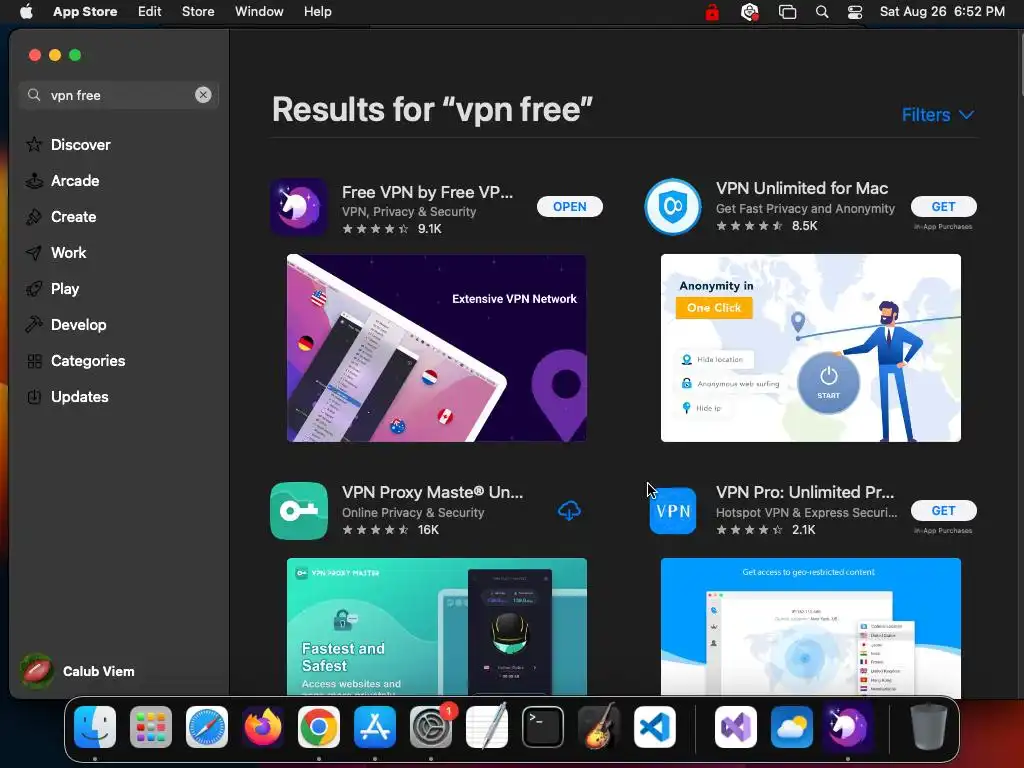Open the Apple menu
1024x768 pixels.
coord(26,12)
